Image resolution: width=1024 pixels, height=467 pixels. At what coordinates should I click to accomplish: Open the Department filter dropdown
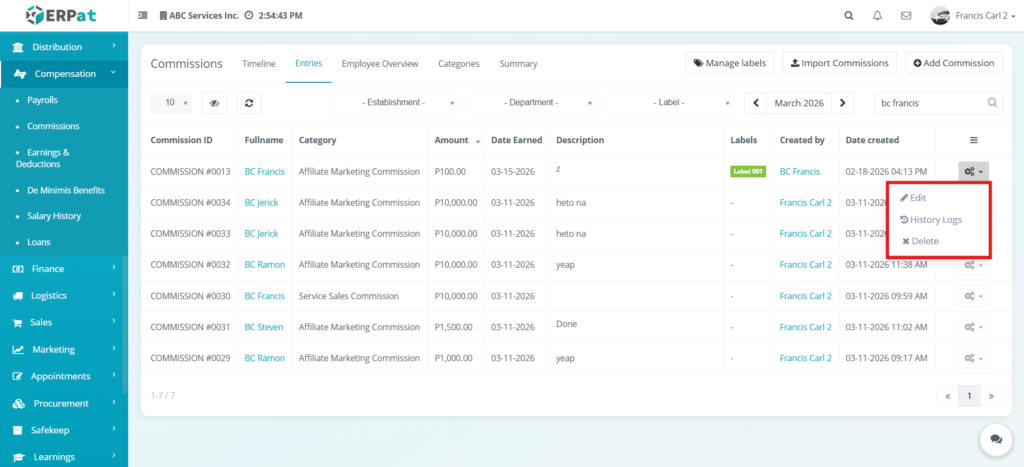click(x=536, y=103)
